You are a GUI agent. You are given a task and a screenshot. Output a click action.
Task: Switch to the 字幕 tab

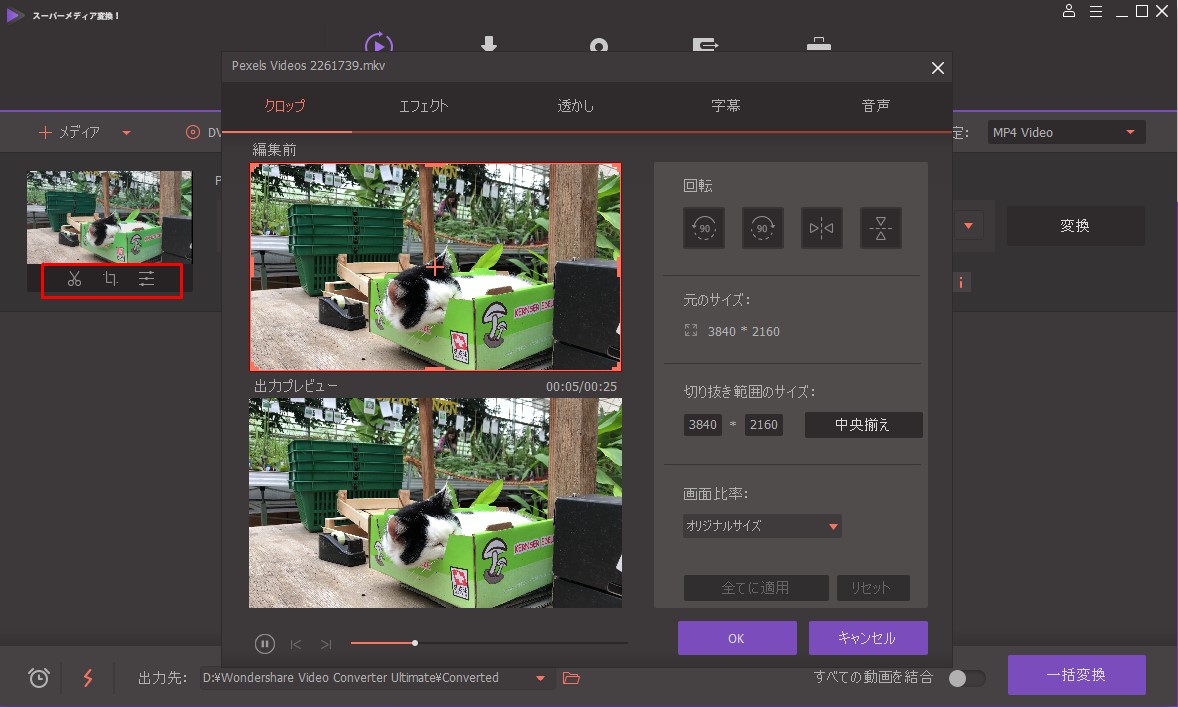726,106
